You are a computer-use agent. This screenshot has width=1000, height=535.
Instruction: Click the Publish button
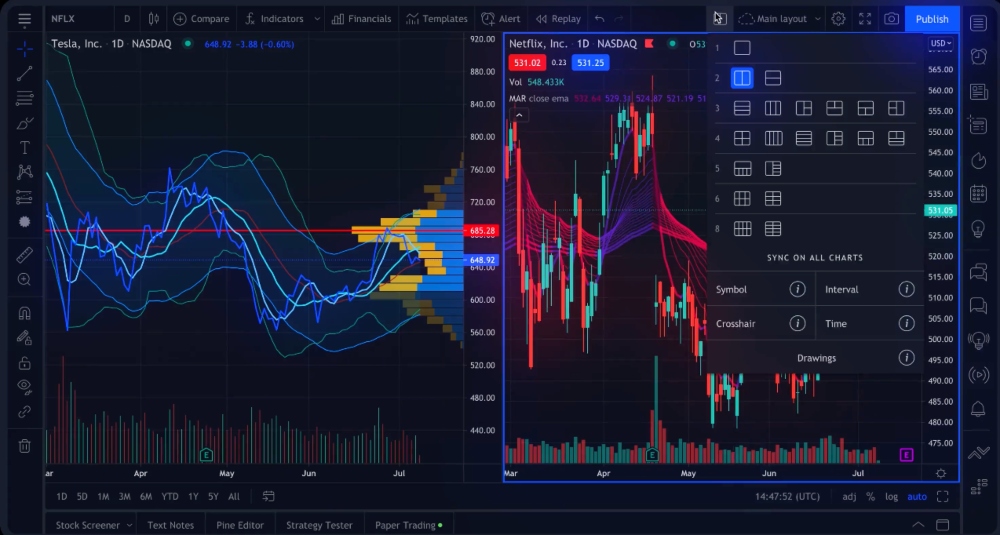pyautogui.click(x=932, y=19)
